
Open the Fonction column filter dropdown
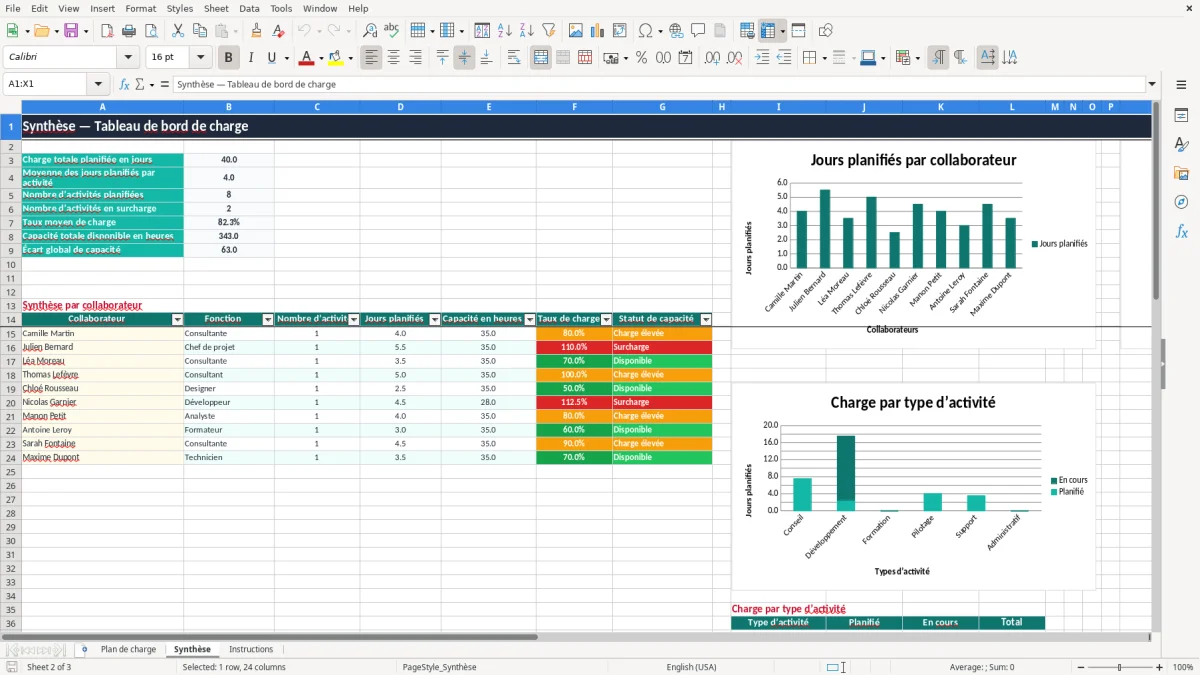tap(268, 320)
